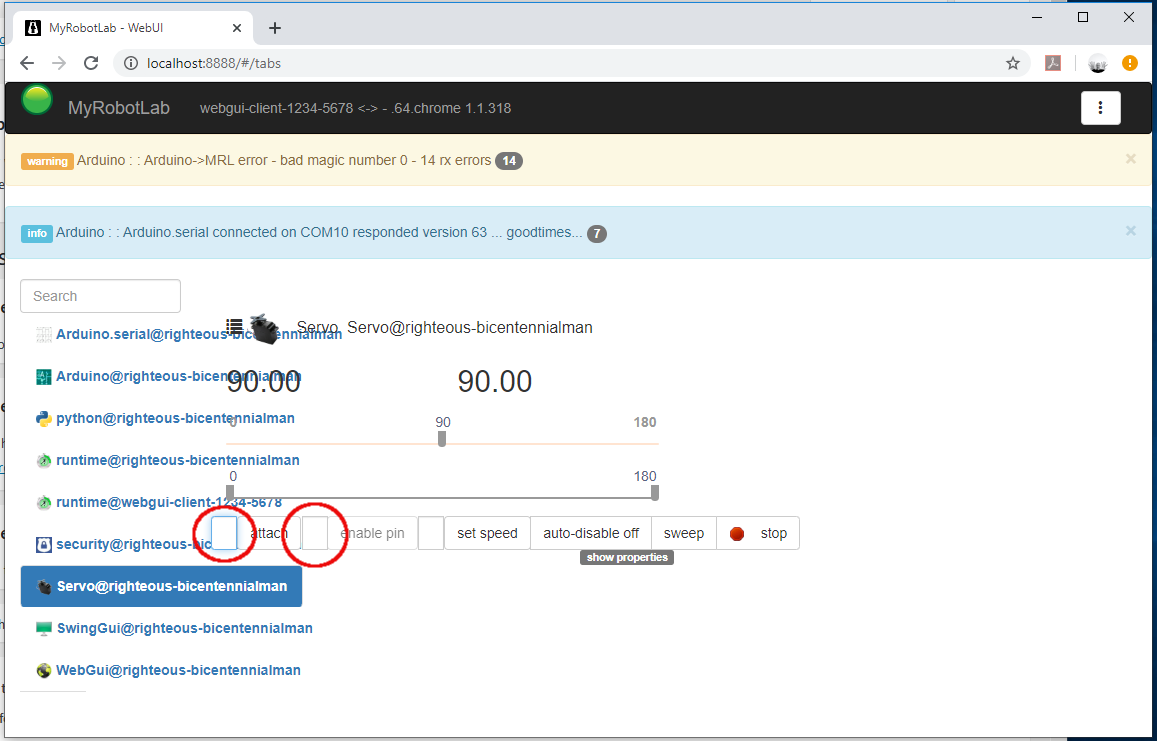Screen dimensions: 1157x741
Task: Click the runtime@righteous-bicentennialman green icon
Action: [x=44, y=460]
